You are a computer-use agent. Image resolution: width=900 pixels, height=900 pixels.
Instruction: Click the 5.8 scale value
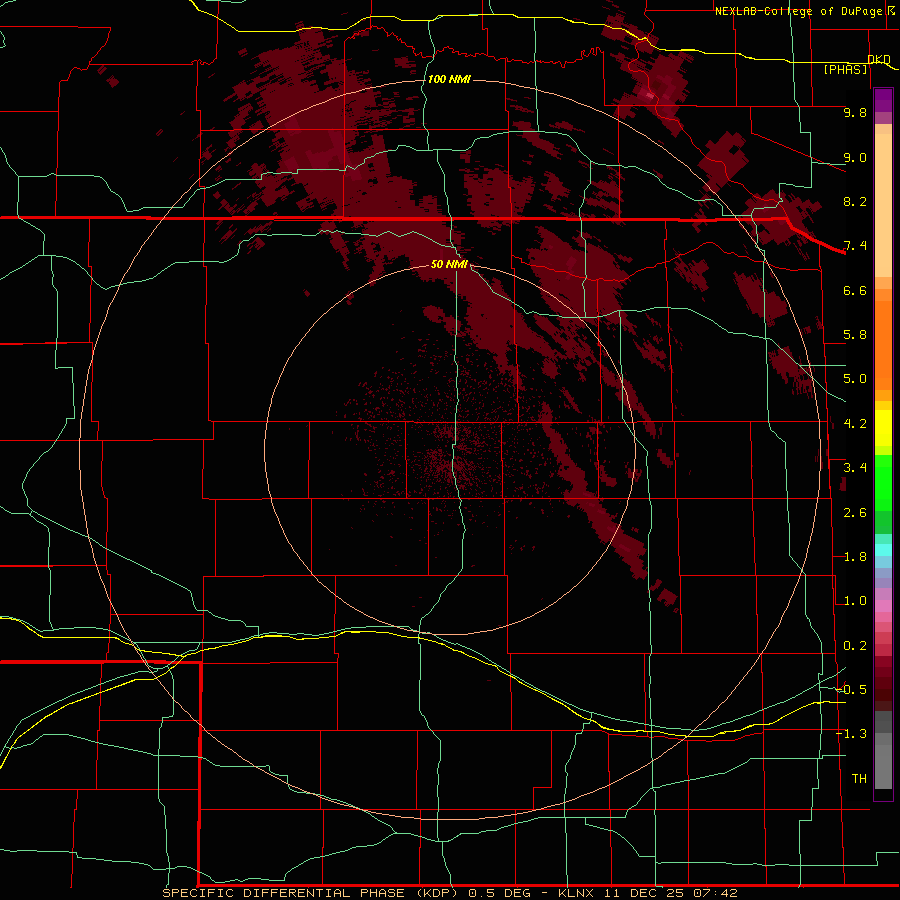855,335
